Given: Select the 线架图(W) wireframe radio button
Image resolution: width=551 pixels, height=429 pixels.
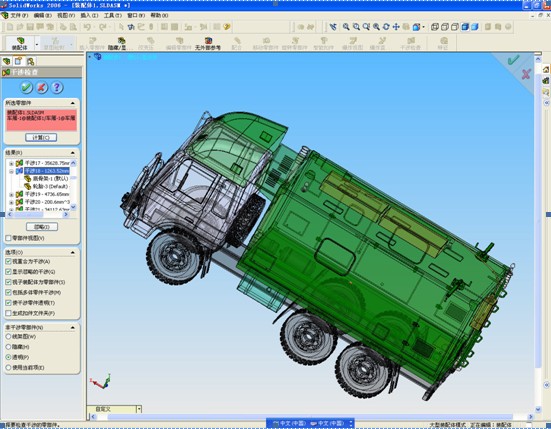Looking at the screenshot, I should click(x=8, y=337).
